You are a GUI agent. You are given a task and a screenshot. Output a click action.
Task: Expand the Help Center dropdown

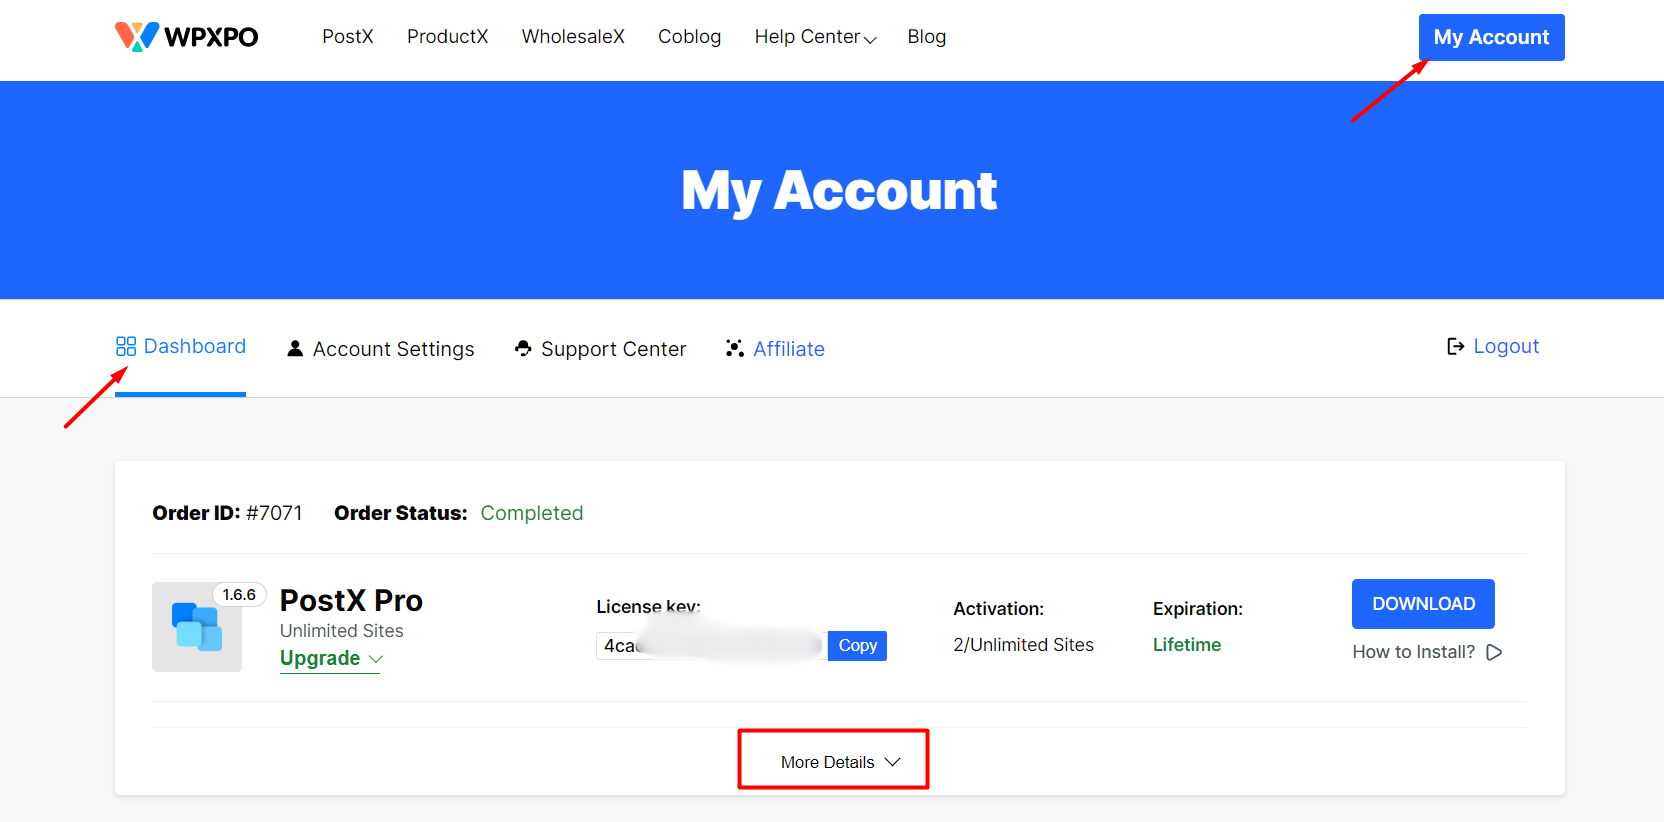point(815,37)
